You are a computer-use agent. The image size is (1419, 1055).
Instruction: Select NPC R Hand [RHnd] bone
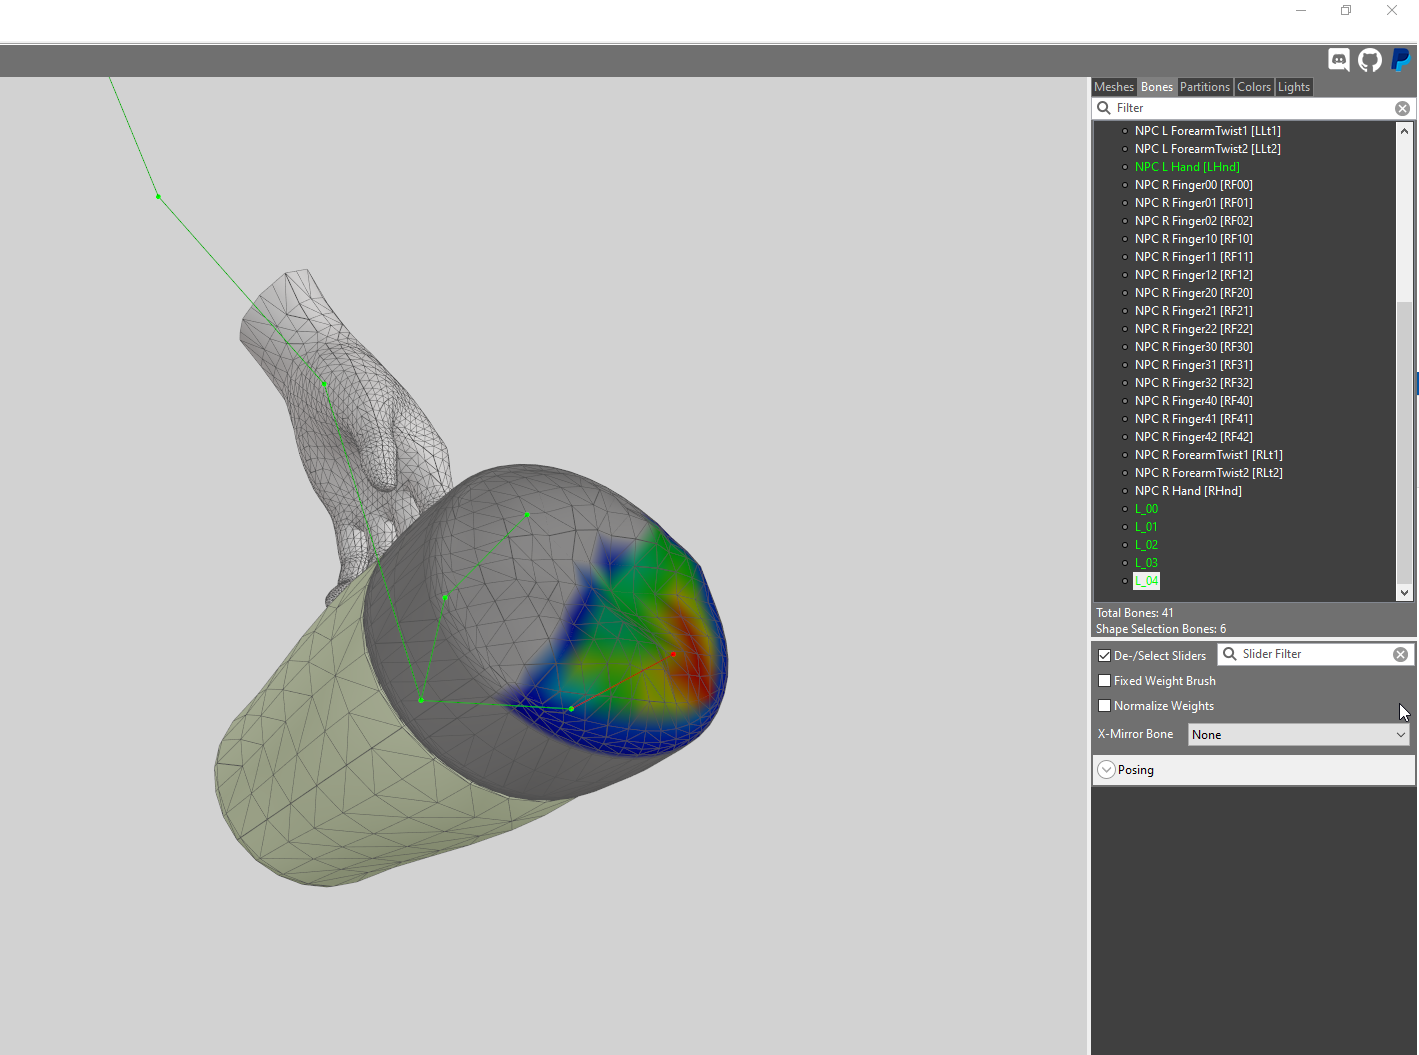point(1188,491)
